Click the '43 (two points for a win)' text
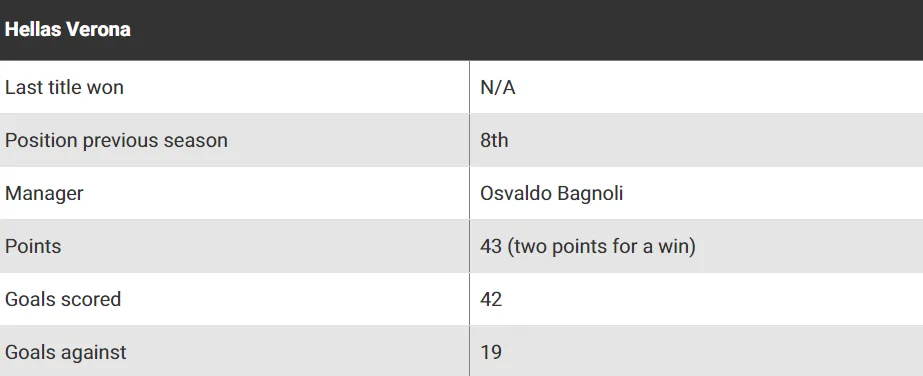This screenshot has width=923, height=376. click(x=588, y=246)
